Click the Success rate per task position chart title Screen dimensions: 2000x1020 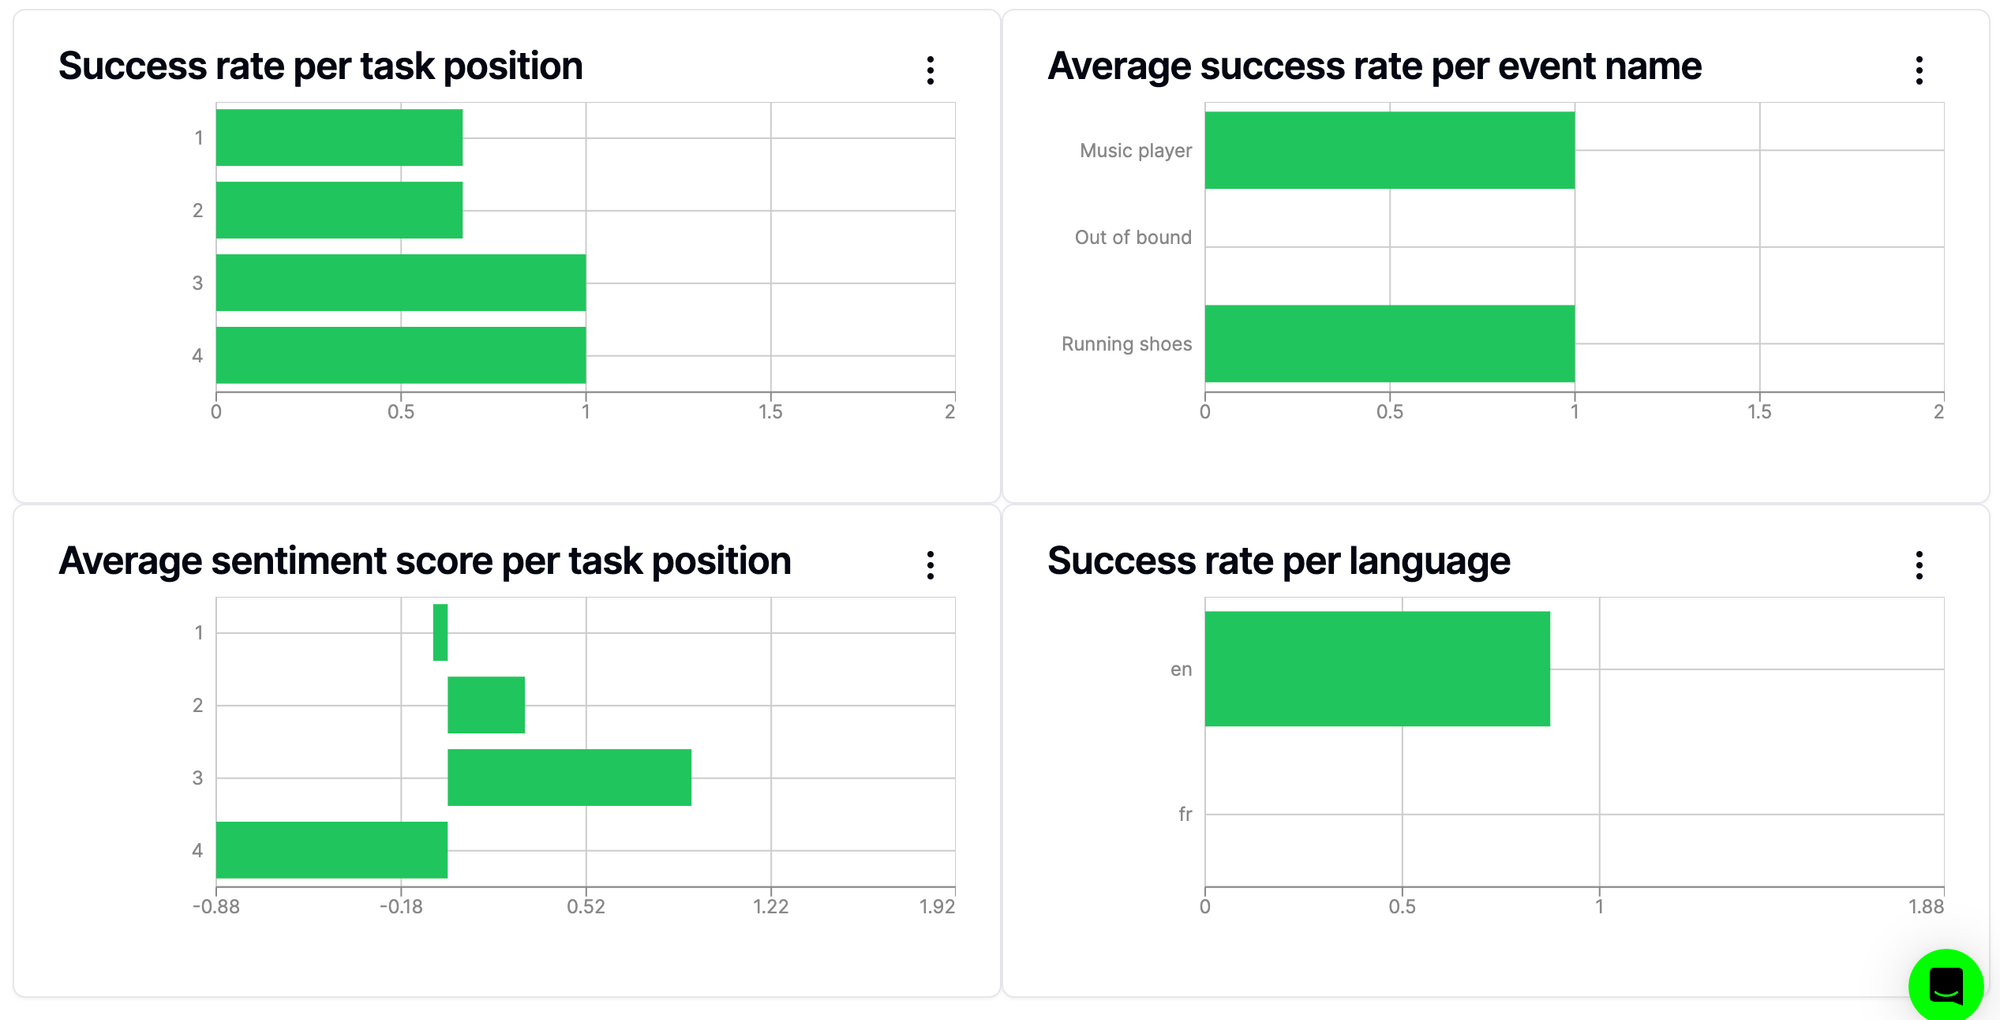click(321, 66)
